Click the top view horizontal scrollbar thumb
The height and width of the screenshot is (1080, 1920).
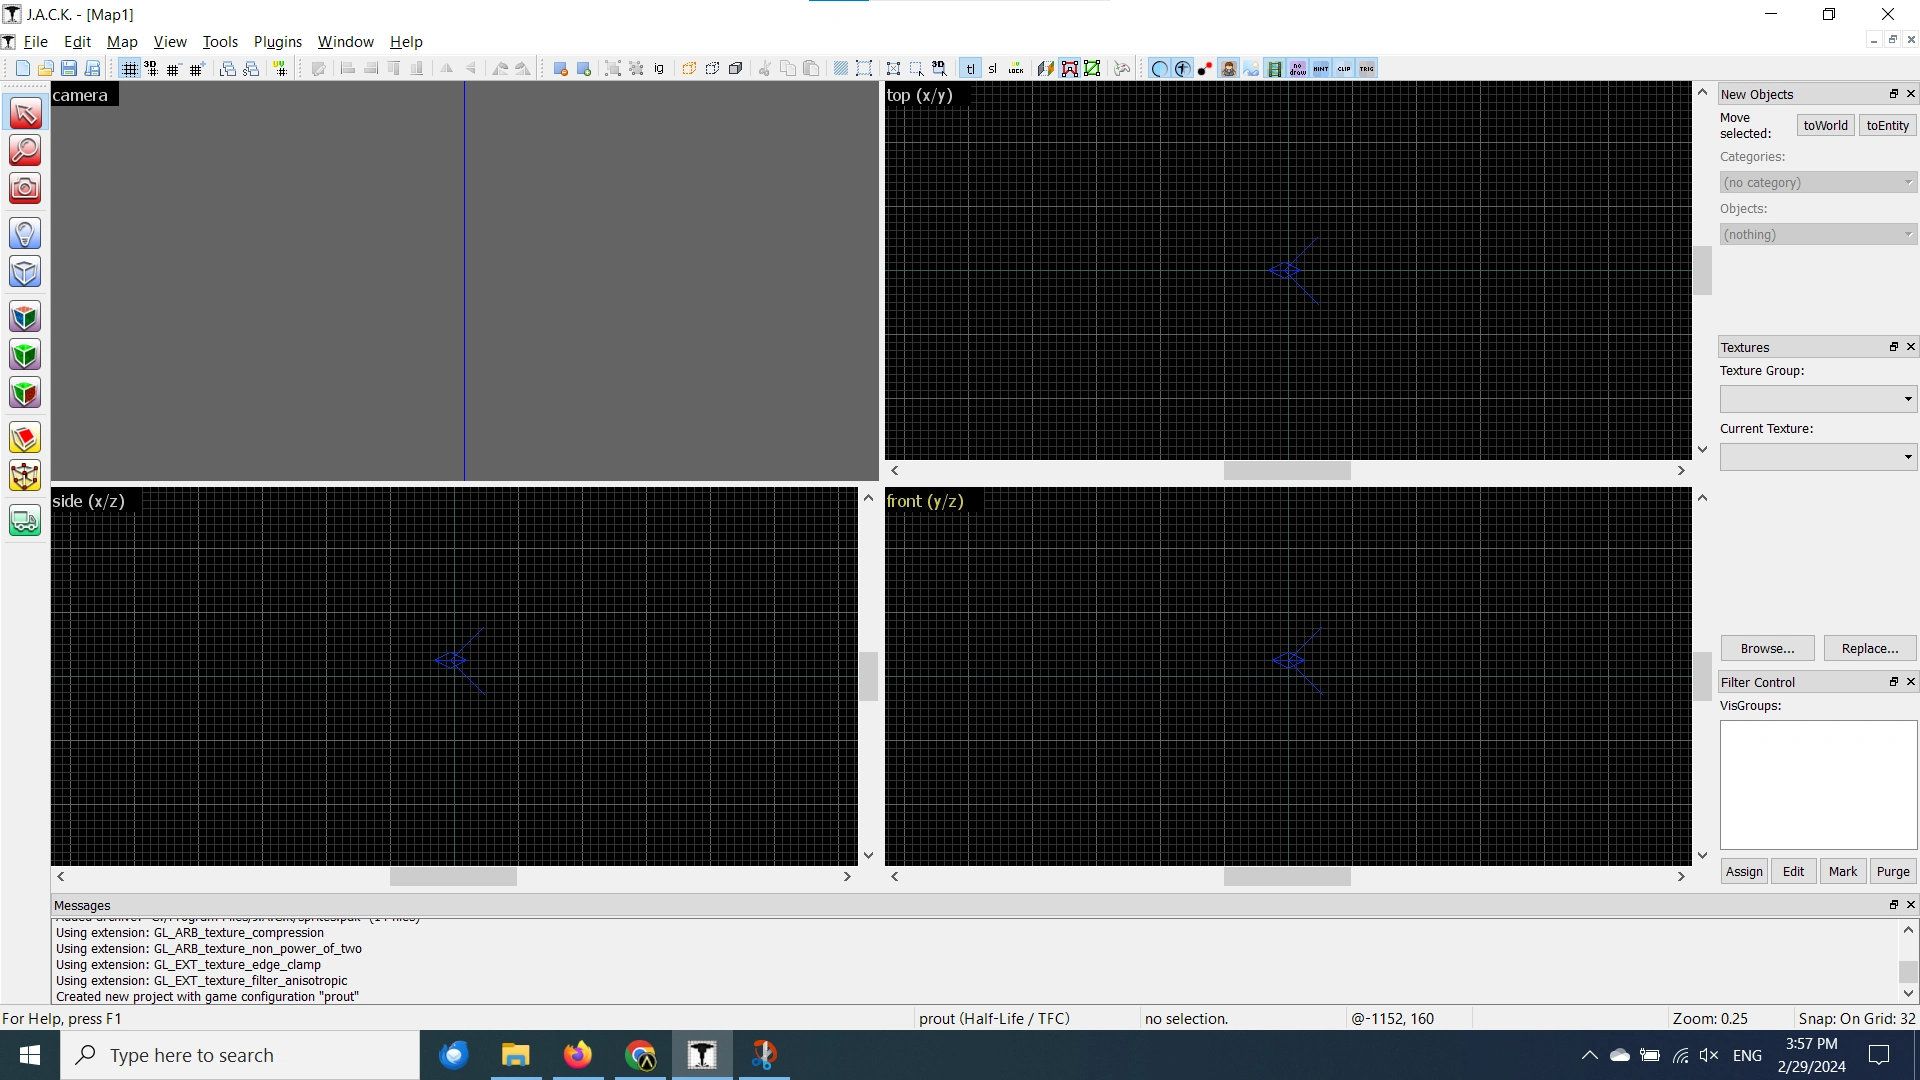(1287, 470)
